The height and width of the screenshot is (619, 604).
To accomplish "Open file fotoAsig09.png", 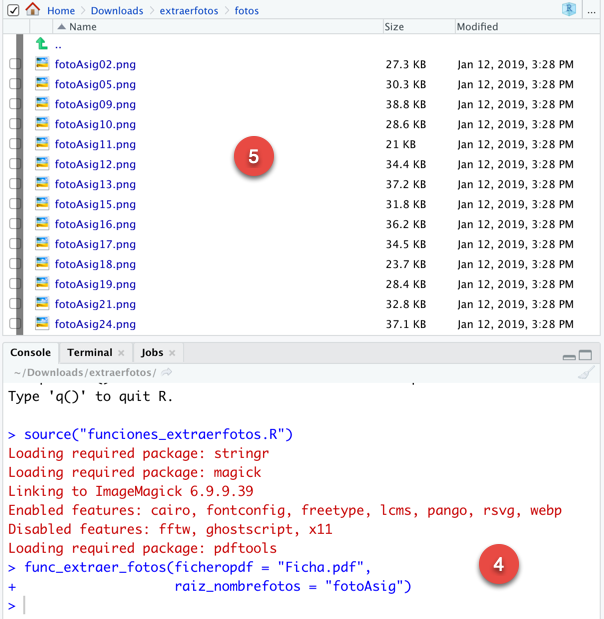I will coord(95,104).
